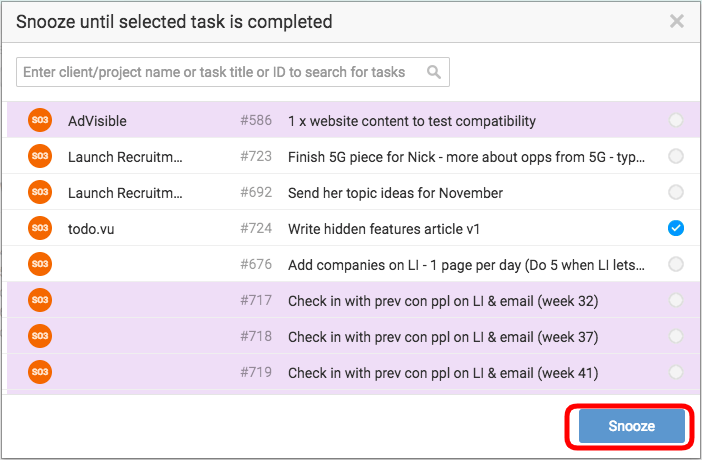The width and height of the screenshot is (702, 460).
Task: Click task title 'Write hidden features article v1'
Action: click(384, 229)
